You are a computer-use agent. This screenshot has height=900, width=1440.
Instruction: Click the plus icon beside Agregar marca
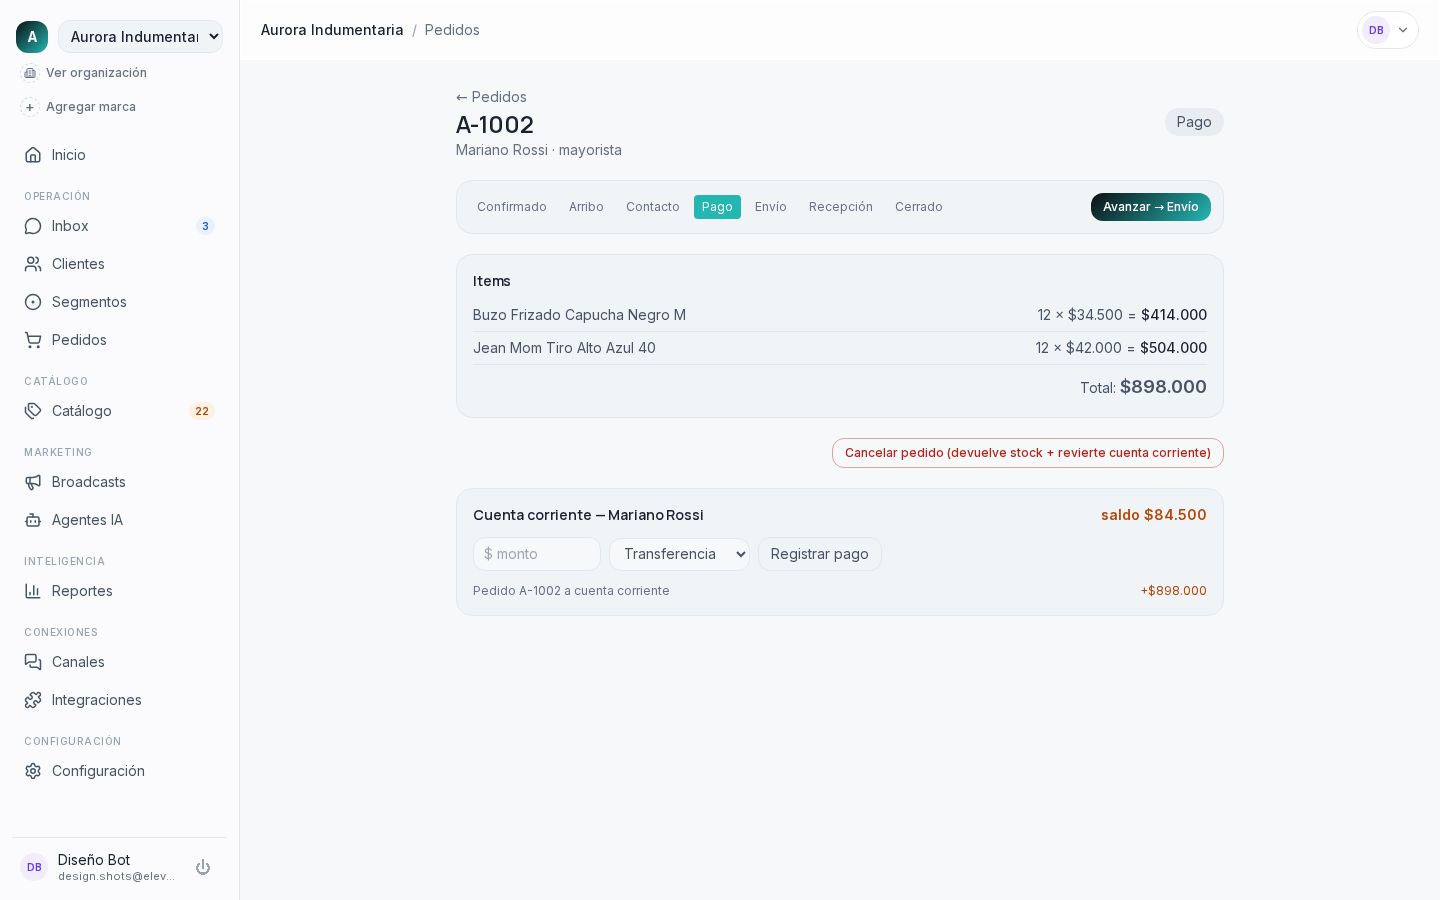coord(30,107)
